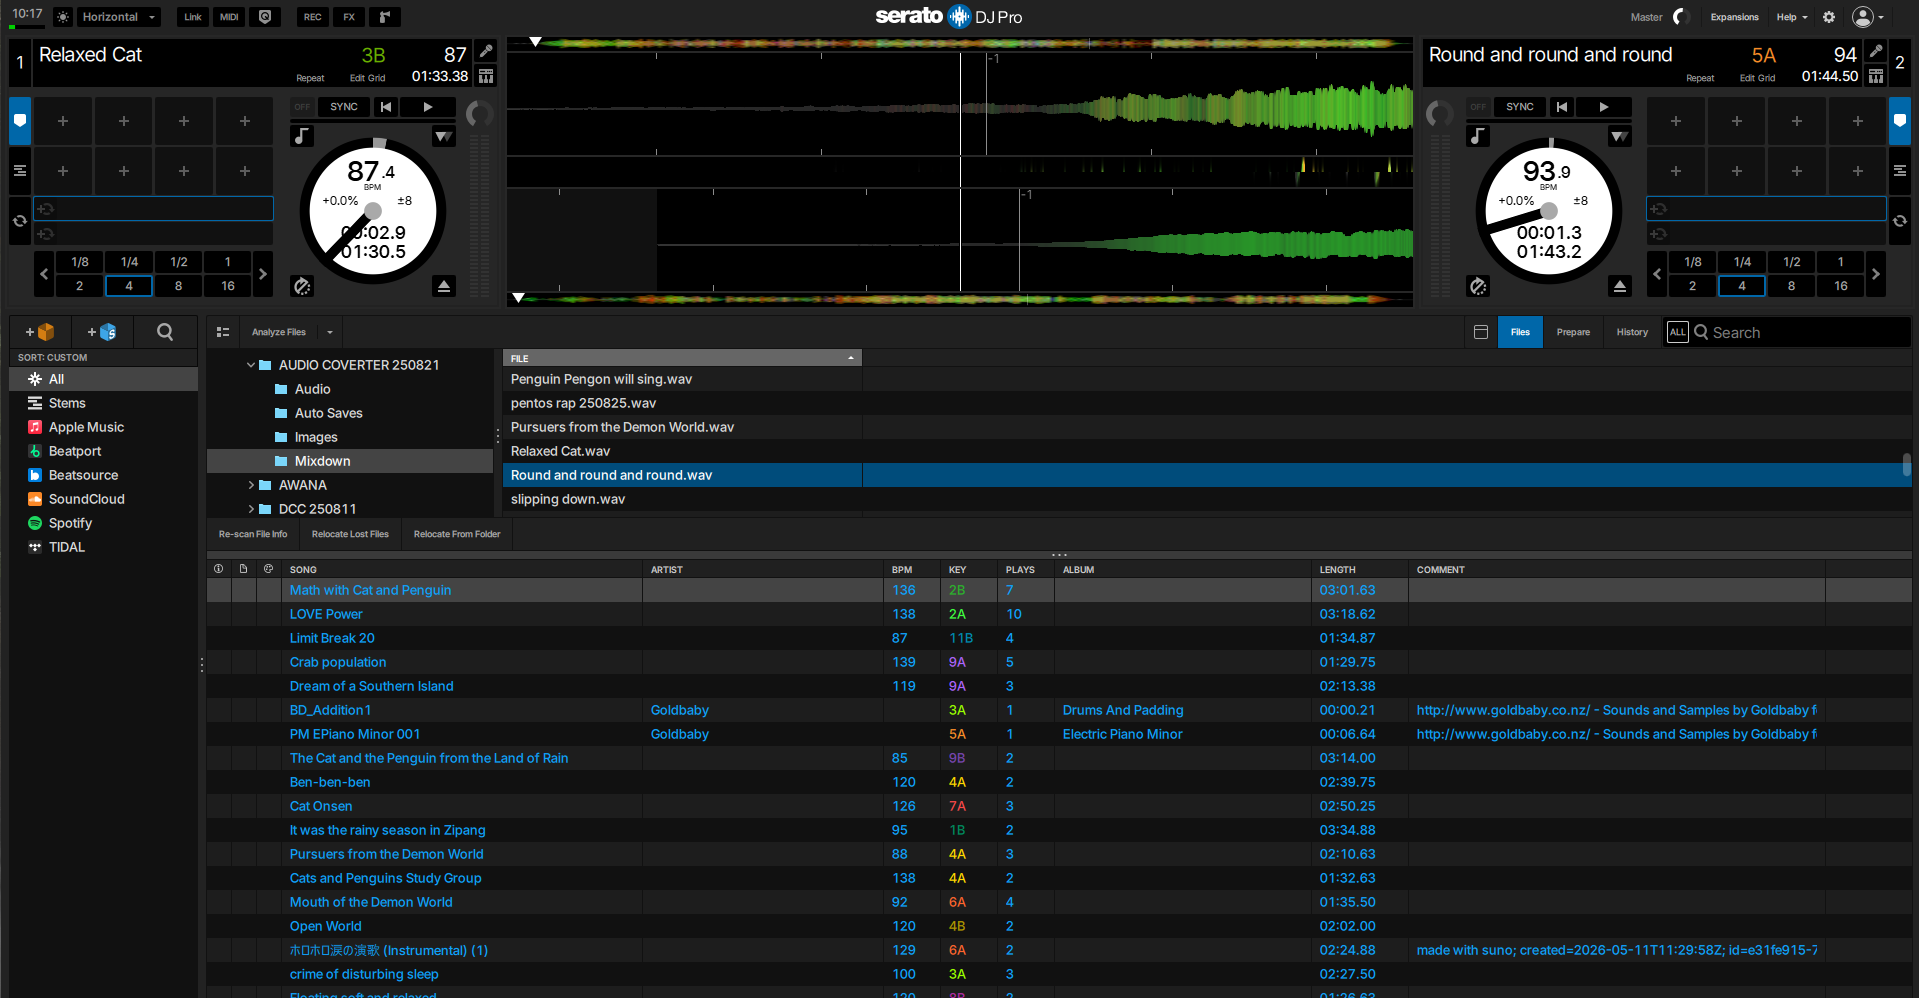1919x998 pixels.
Task: Toggle the REC panel button
Action: pyautogui.click(x=313, y=17)
